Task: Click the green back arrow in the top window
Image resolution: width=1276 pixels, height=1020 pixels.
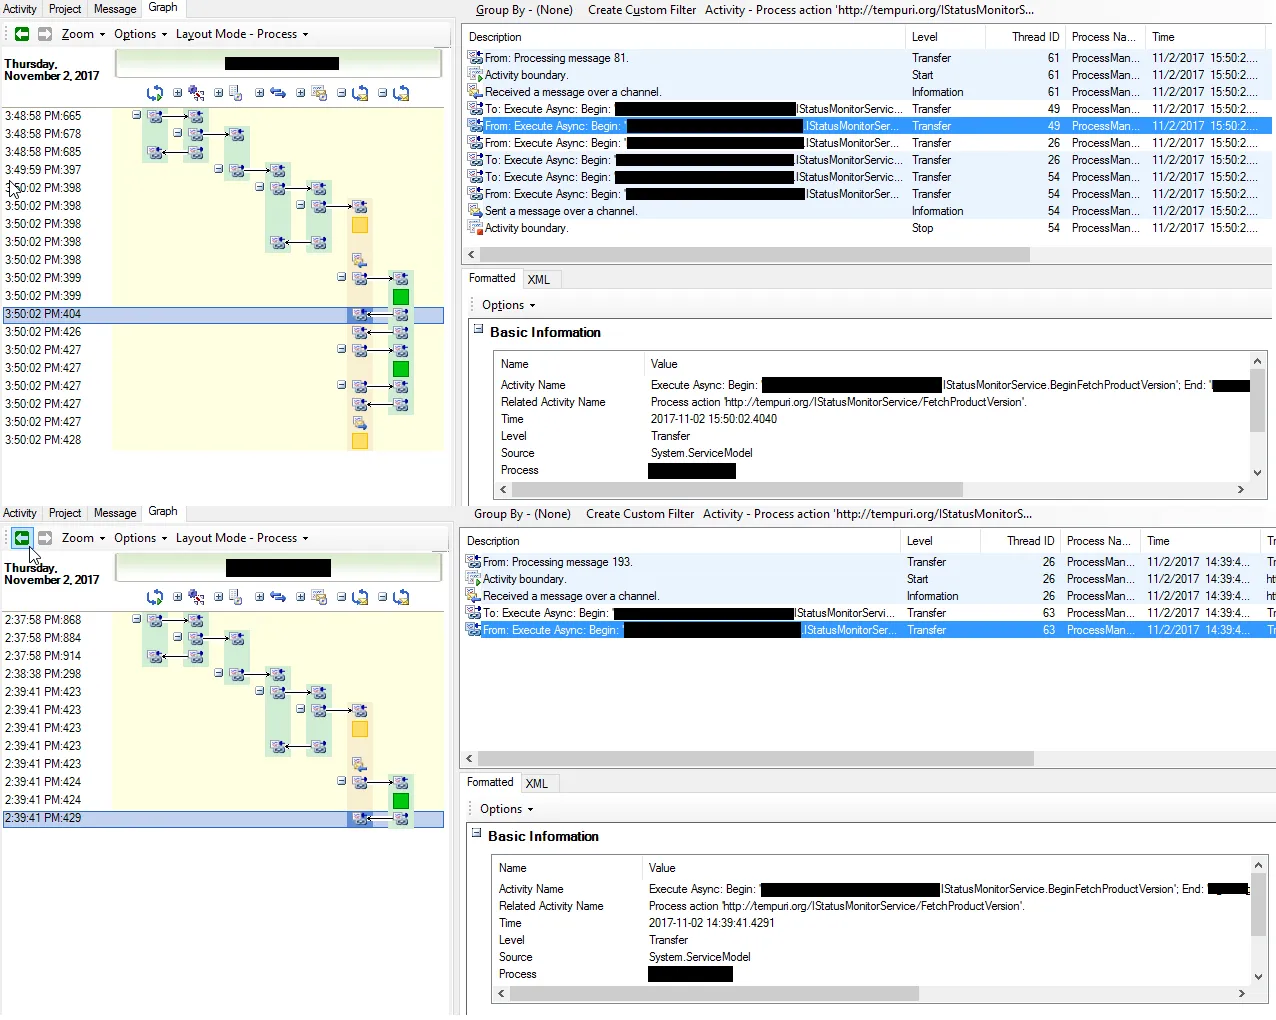Action: tap(21, 34)
